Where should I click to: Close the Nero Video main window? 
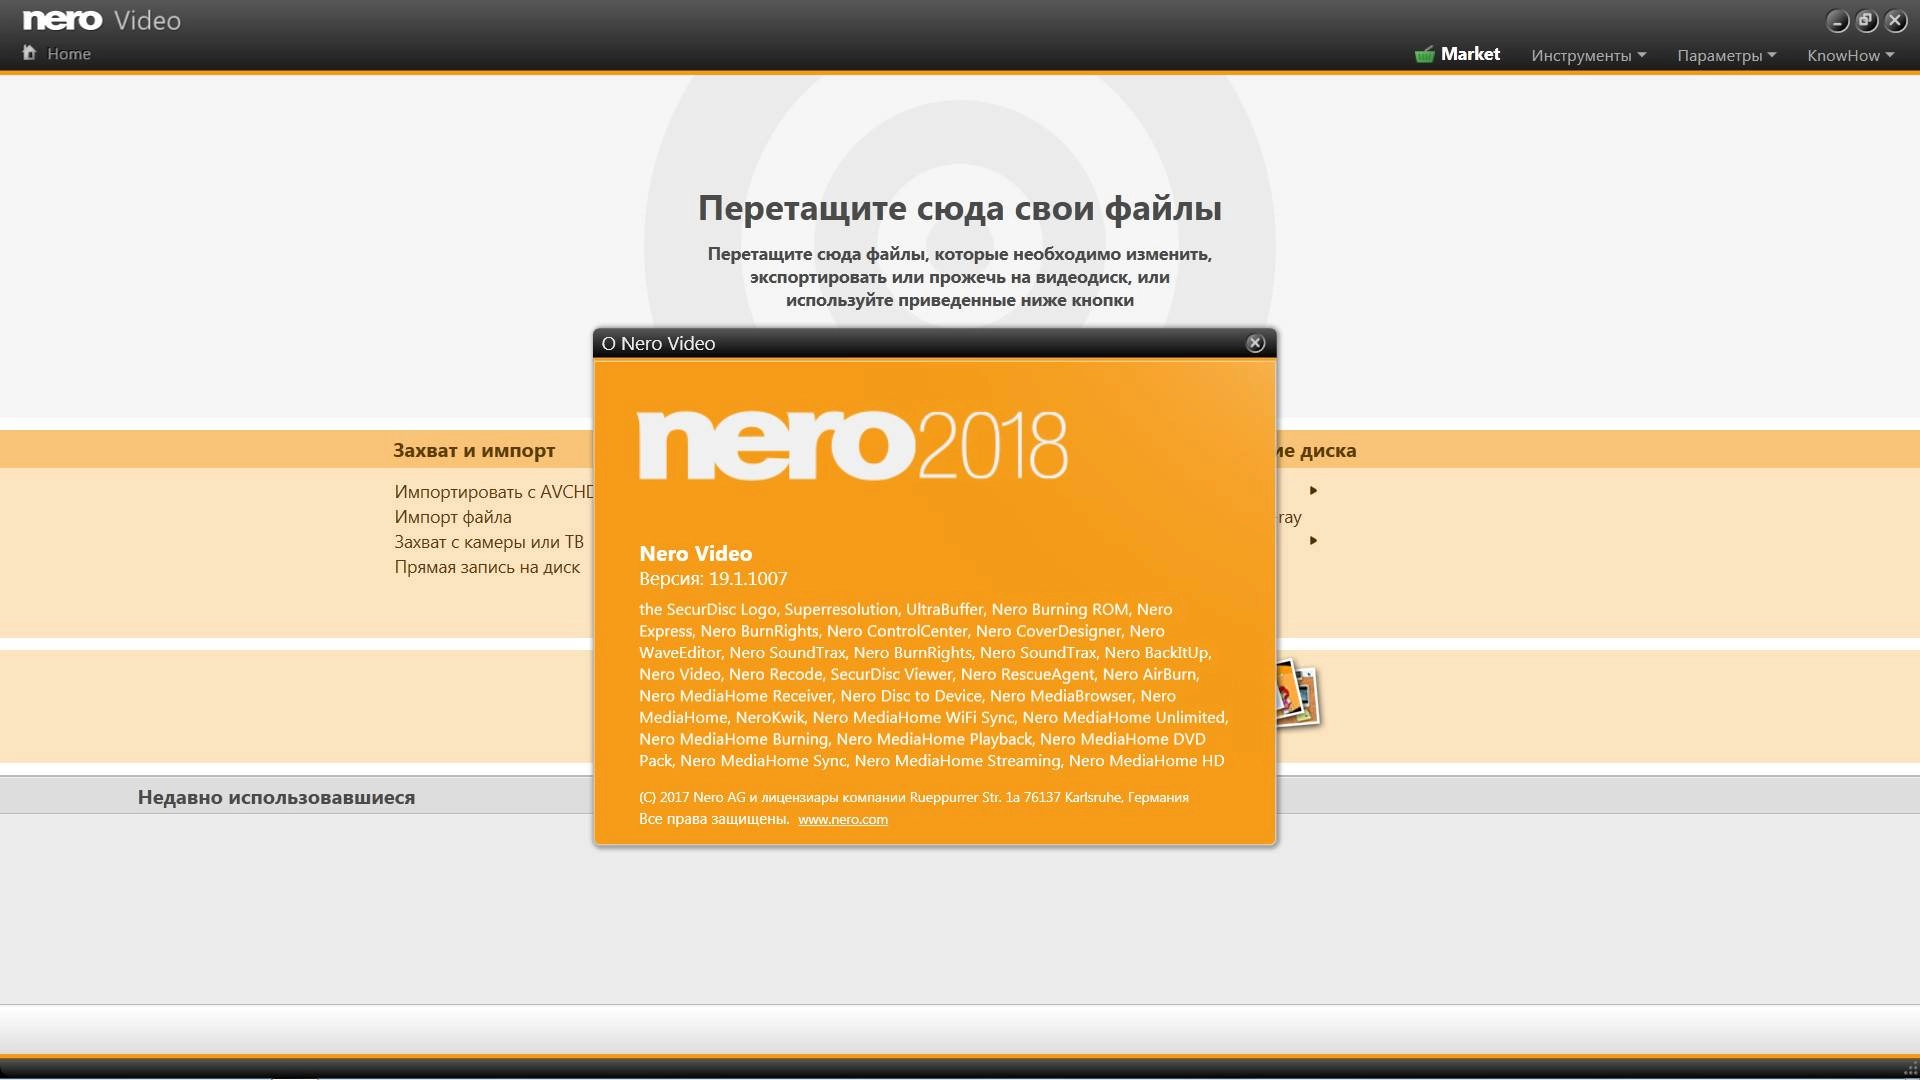click(1895, 21)
